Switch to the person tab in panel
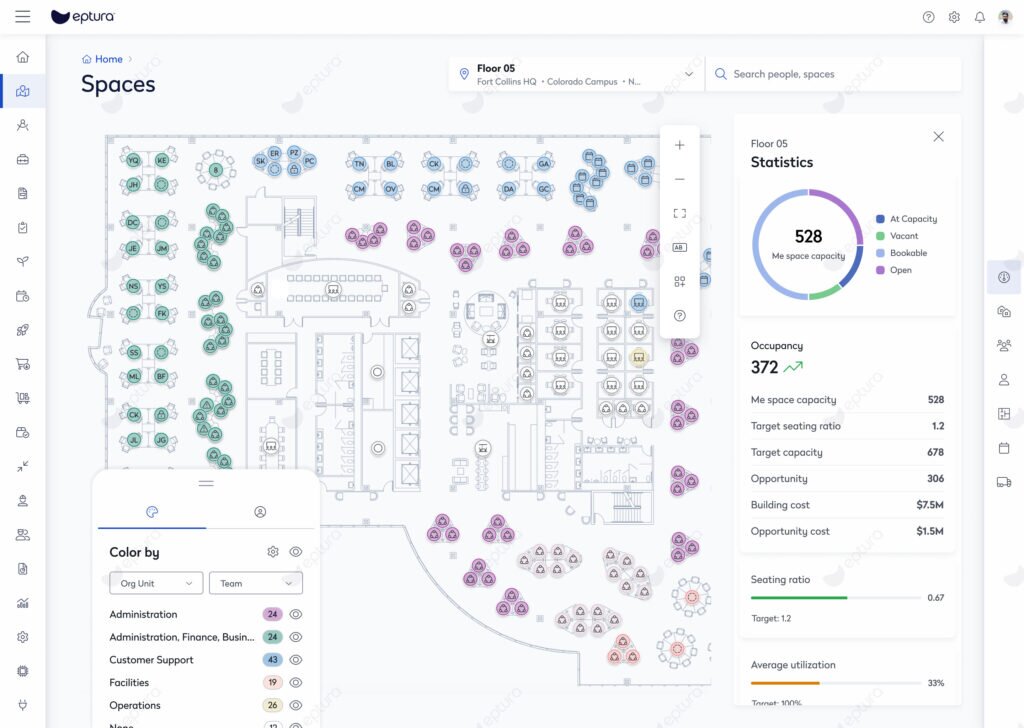 point(260,512)
